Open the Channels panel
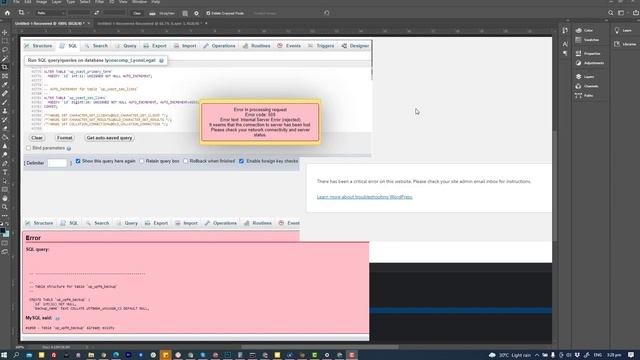The width and height of the screenshot is (640, 360). 587,86
